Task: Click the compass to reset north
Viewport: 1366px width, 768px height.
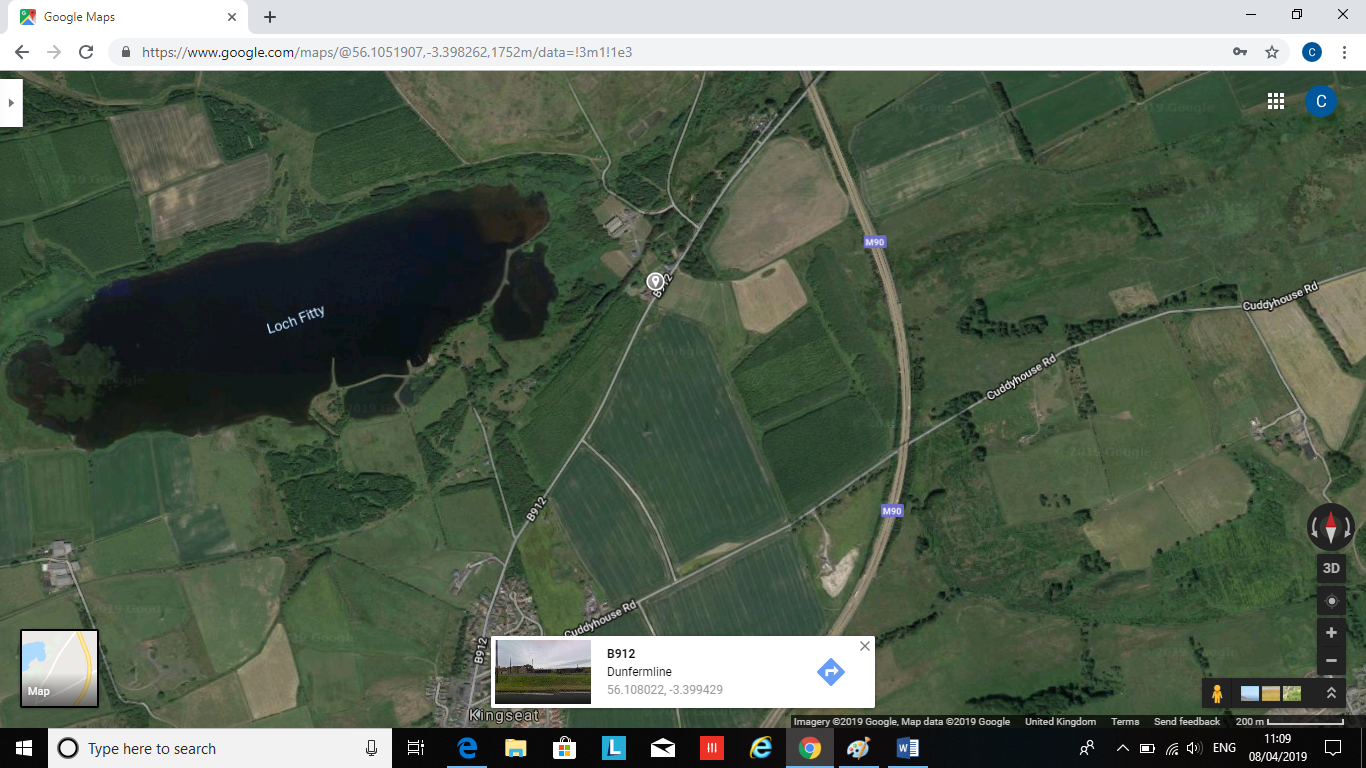Action: 1331,527
